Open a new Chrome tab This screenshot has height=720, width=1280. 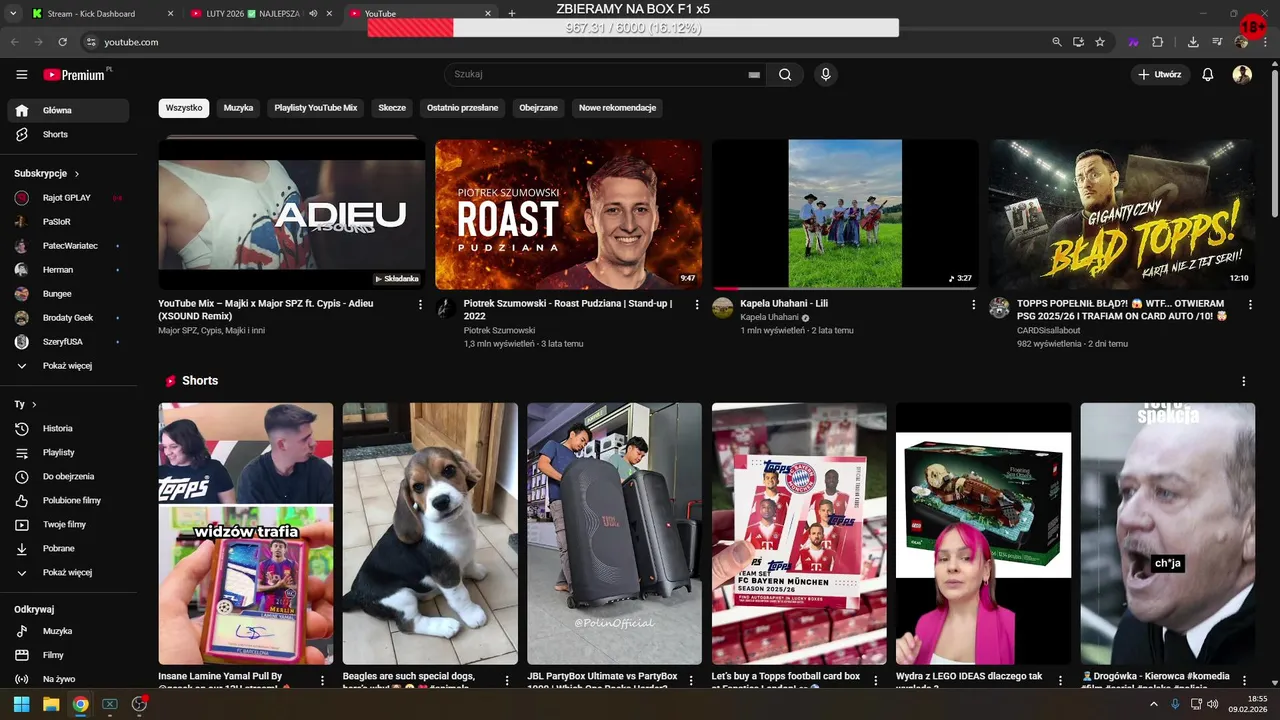(512, 14)
